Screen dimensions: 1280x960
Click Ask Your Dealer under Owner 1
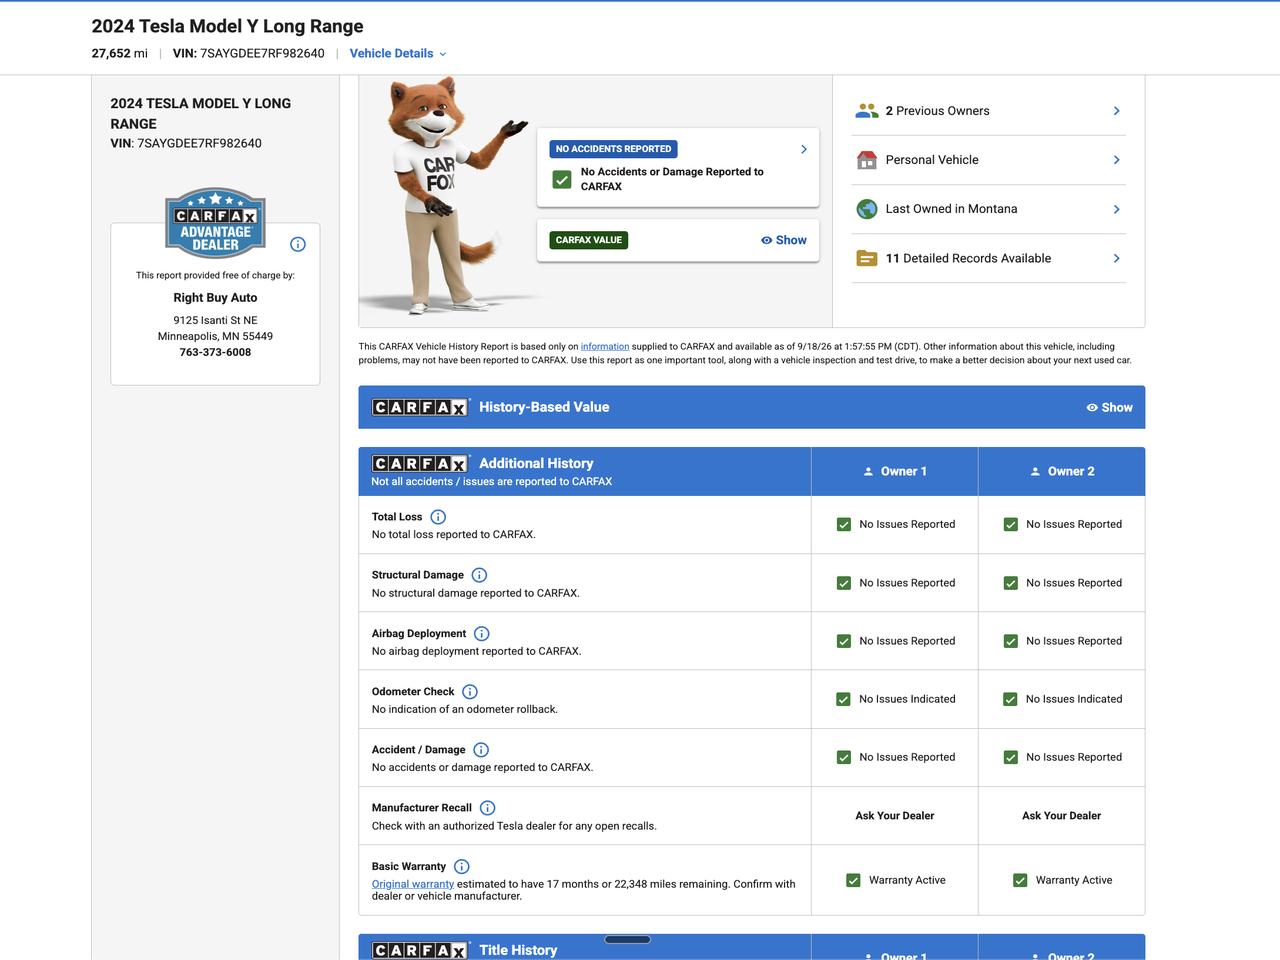[x=895, y=816]
